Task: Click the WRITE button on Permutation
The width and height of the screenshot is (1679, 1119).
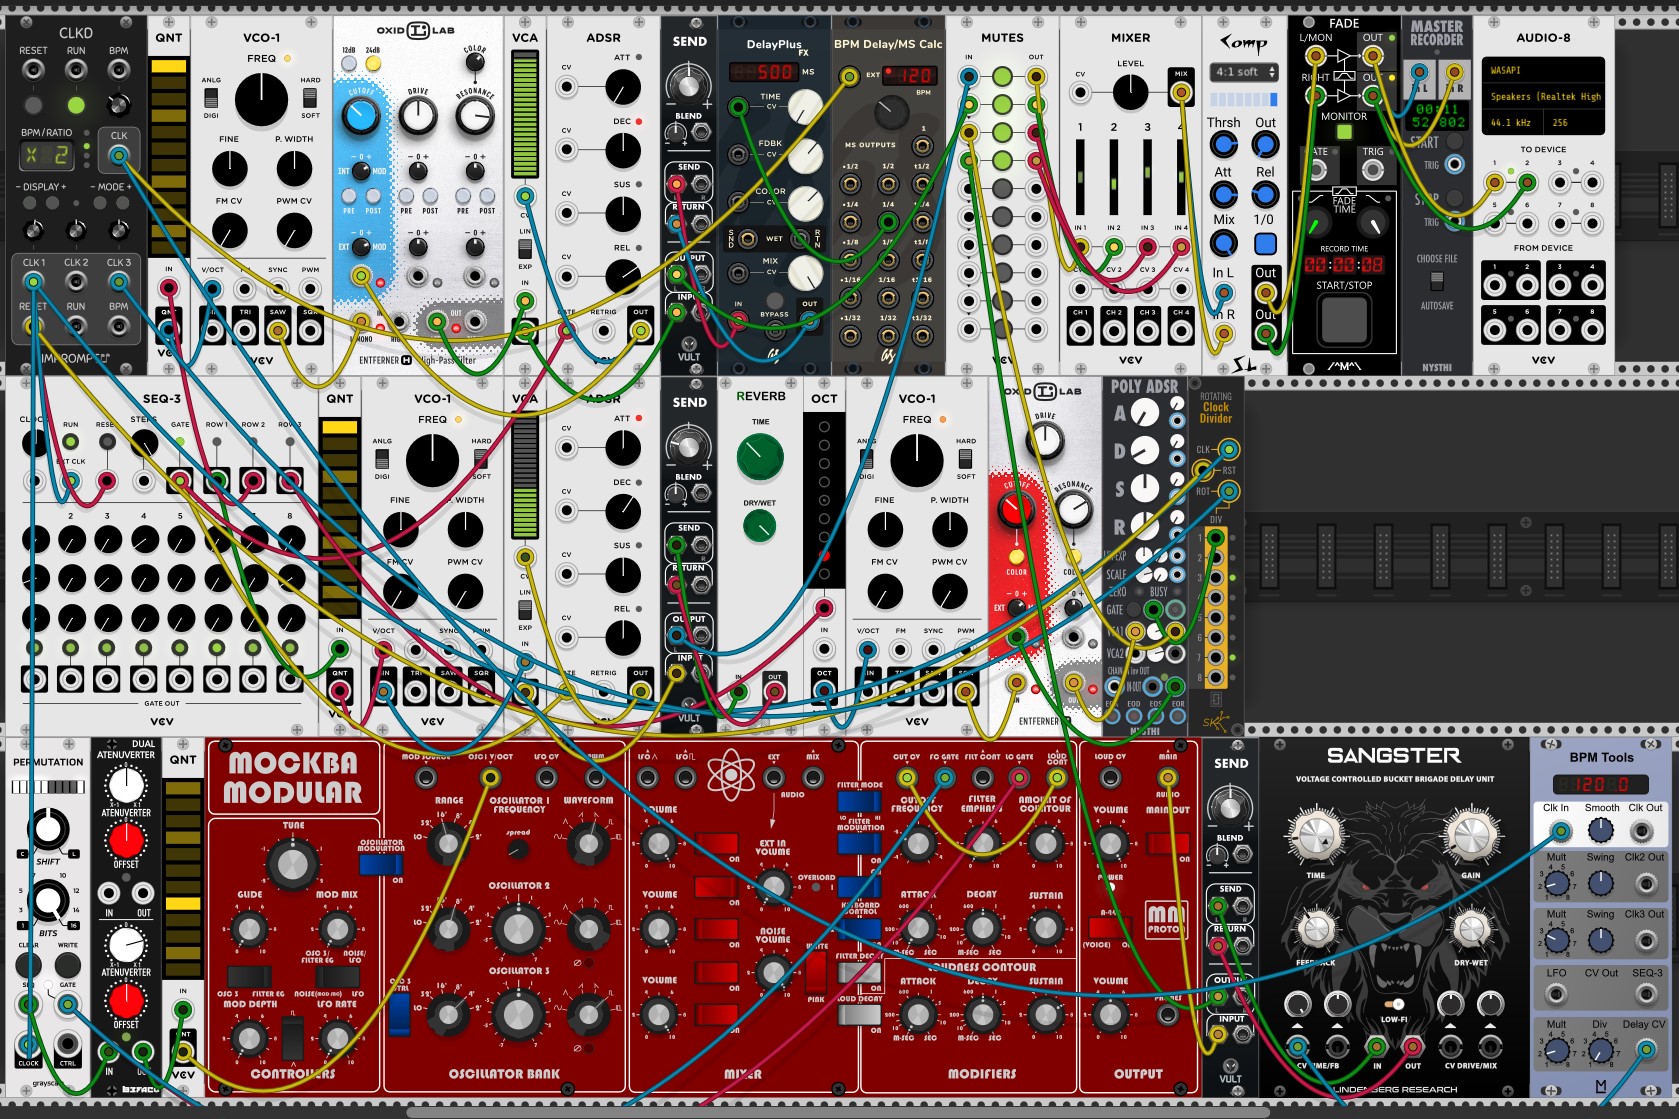Action: pyautogui.click(x=67, y=965)
